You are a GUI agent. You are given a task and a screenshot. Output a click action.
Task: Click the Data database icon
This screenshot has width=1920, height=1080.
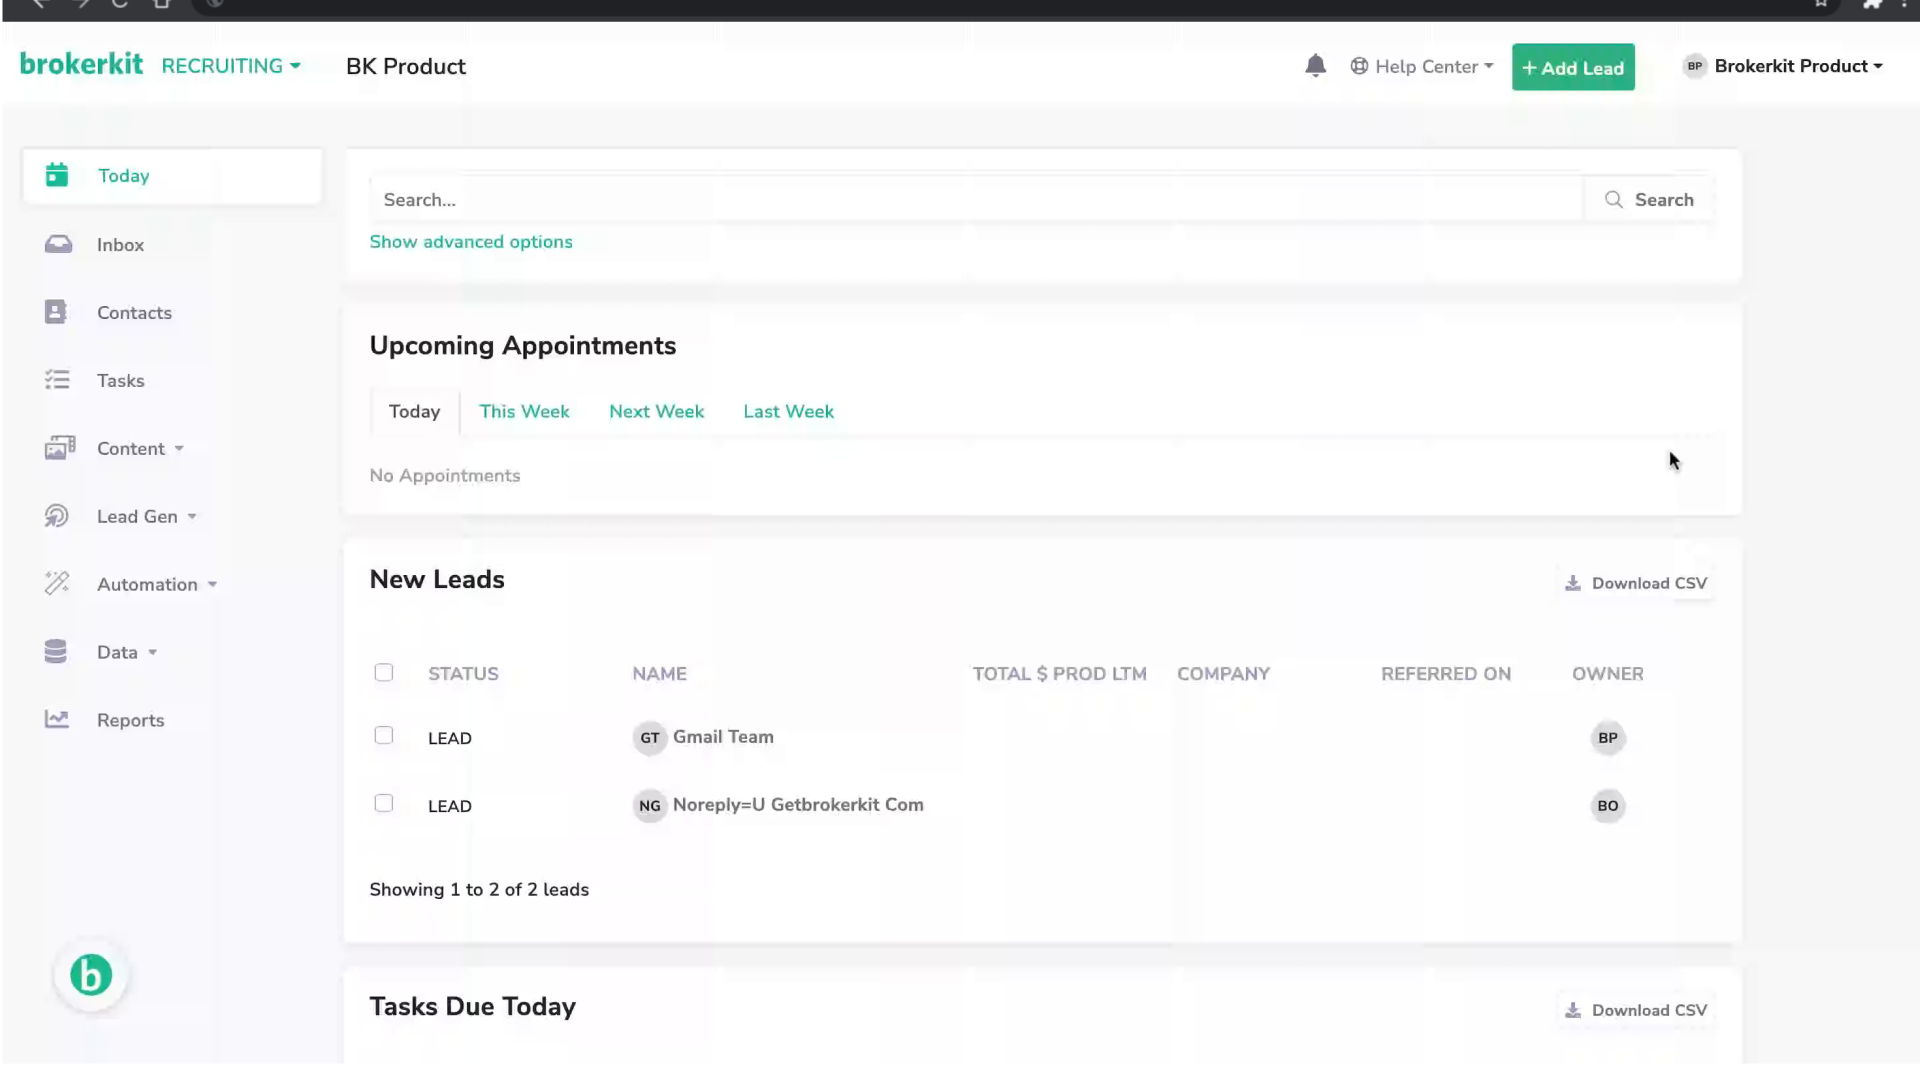(x=56, y=652)
